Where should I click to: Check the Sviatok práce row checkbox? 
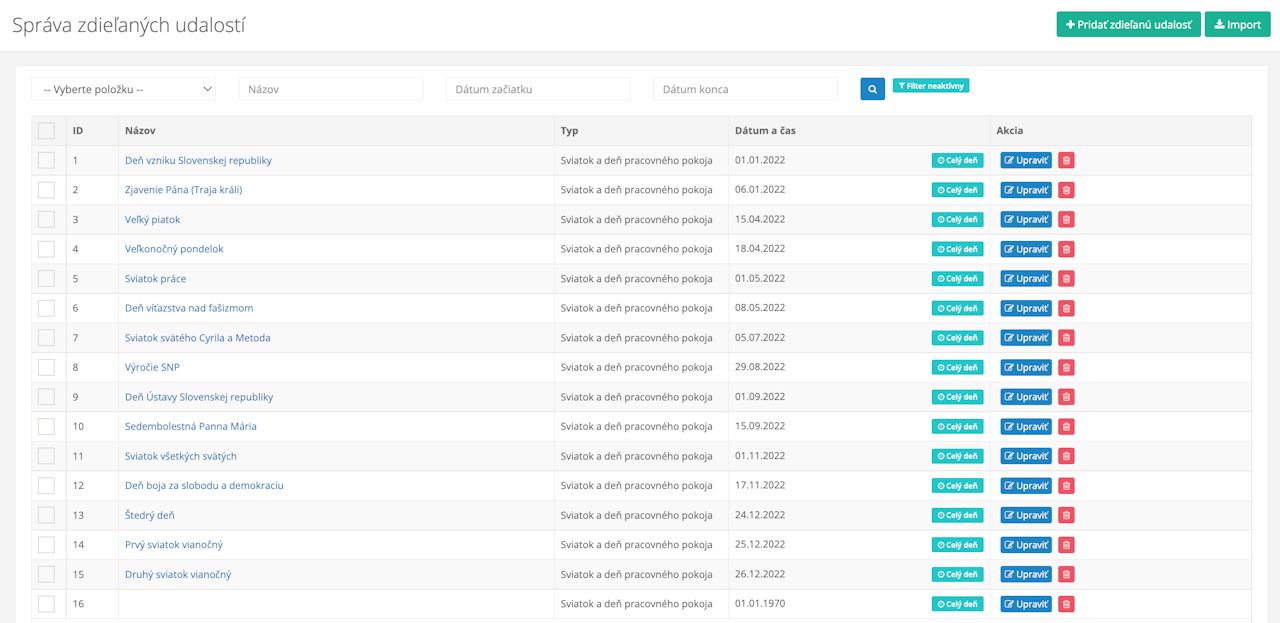click(46, 279)
